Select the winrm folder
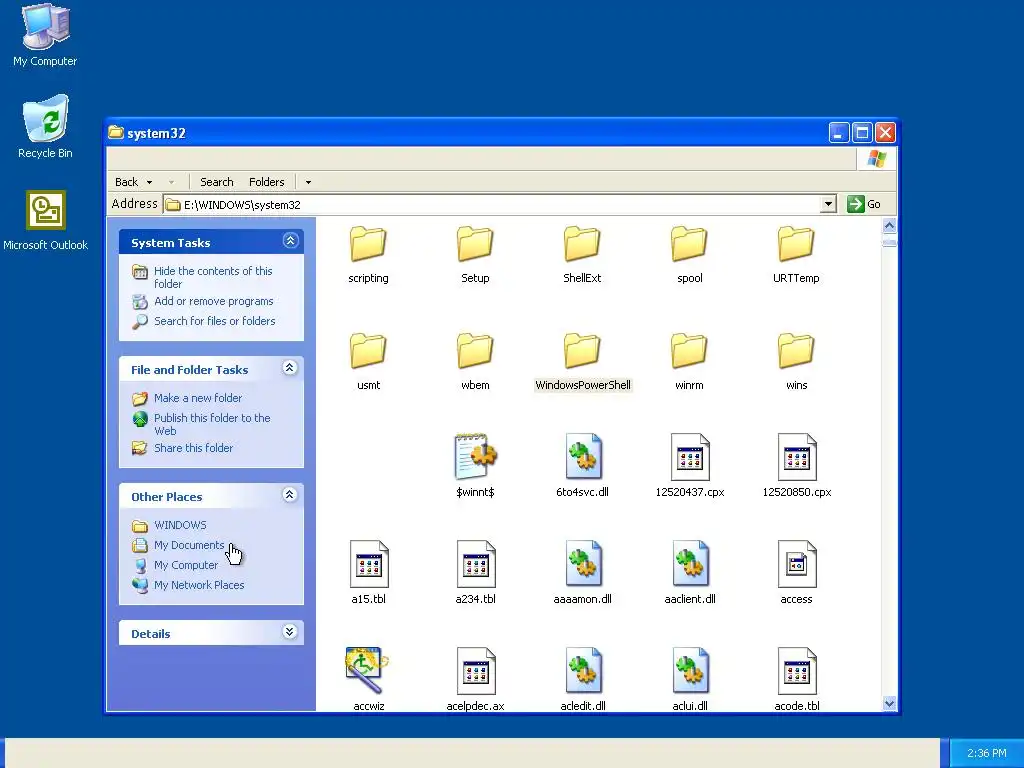This screenshot has width=1024, height=768. (689, 362)
